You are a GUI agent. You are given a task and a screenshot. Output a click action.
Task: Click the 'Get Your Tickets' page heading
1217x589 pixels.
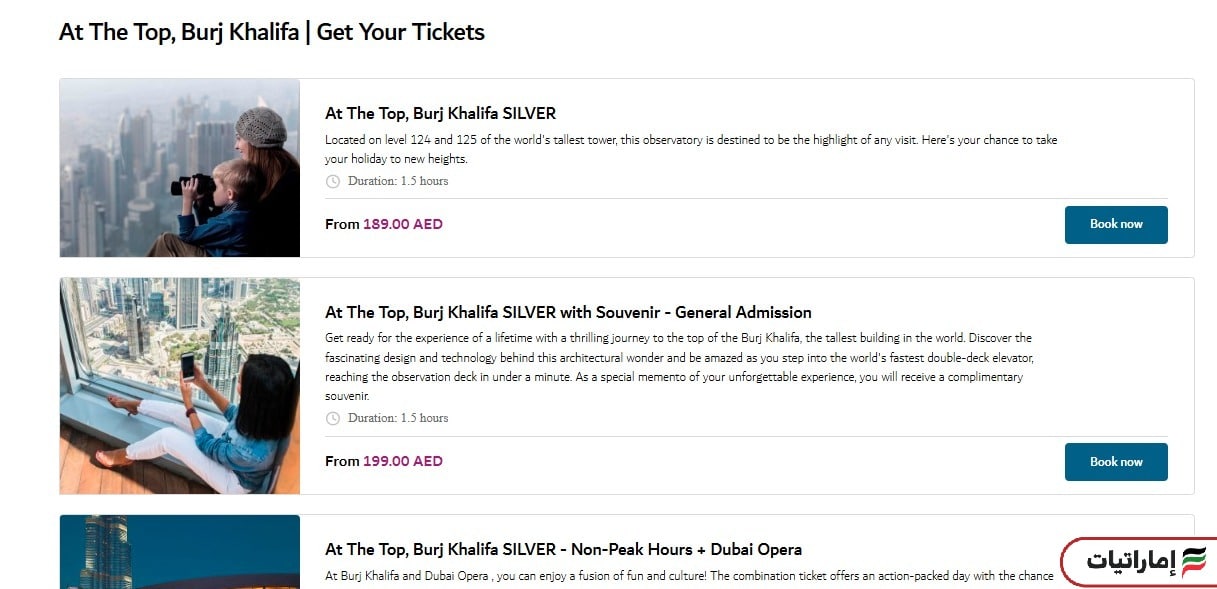pyautogui.click(x=272, y=32)
